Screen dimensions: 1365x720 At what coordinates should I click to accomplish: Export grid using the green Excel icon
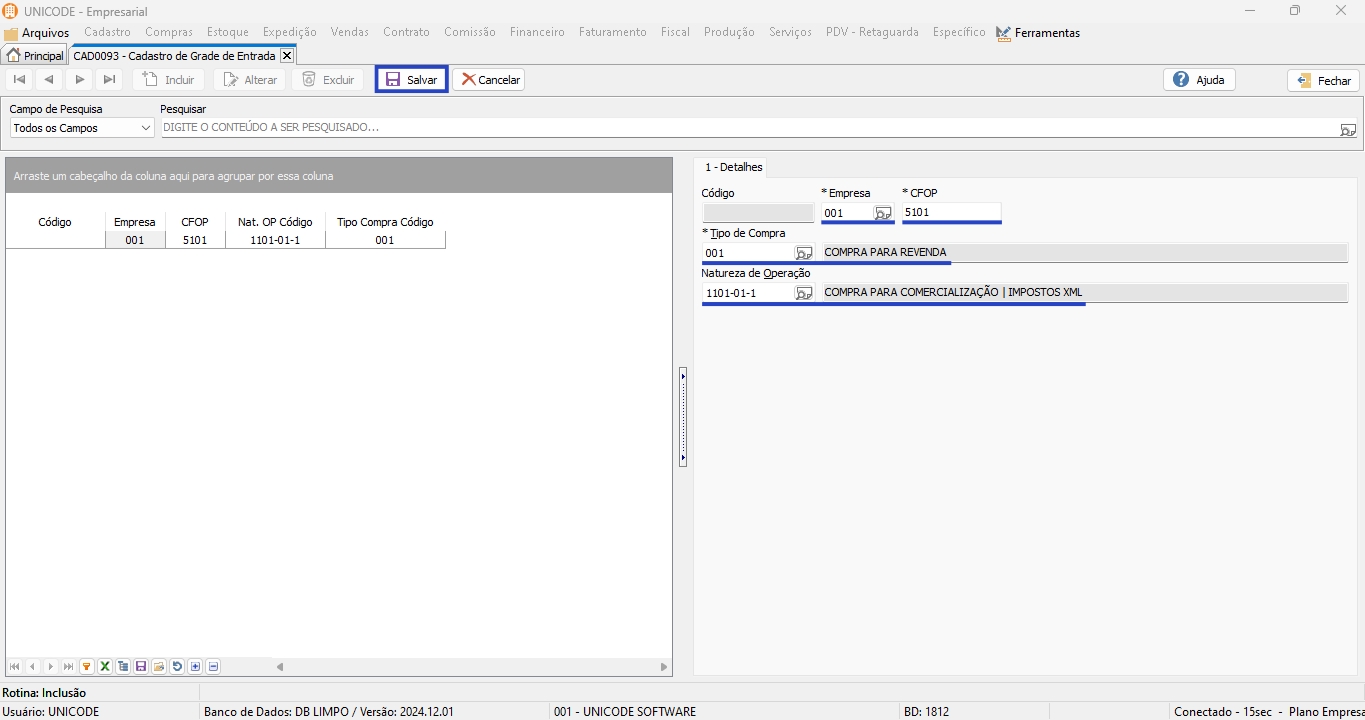pyautogui.click(x=105, y=667)
